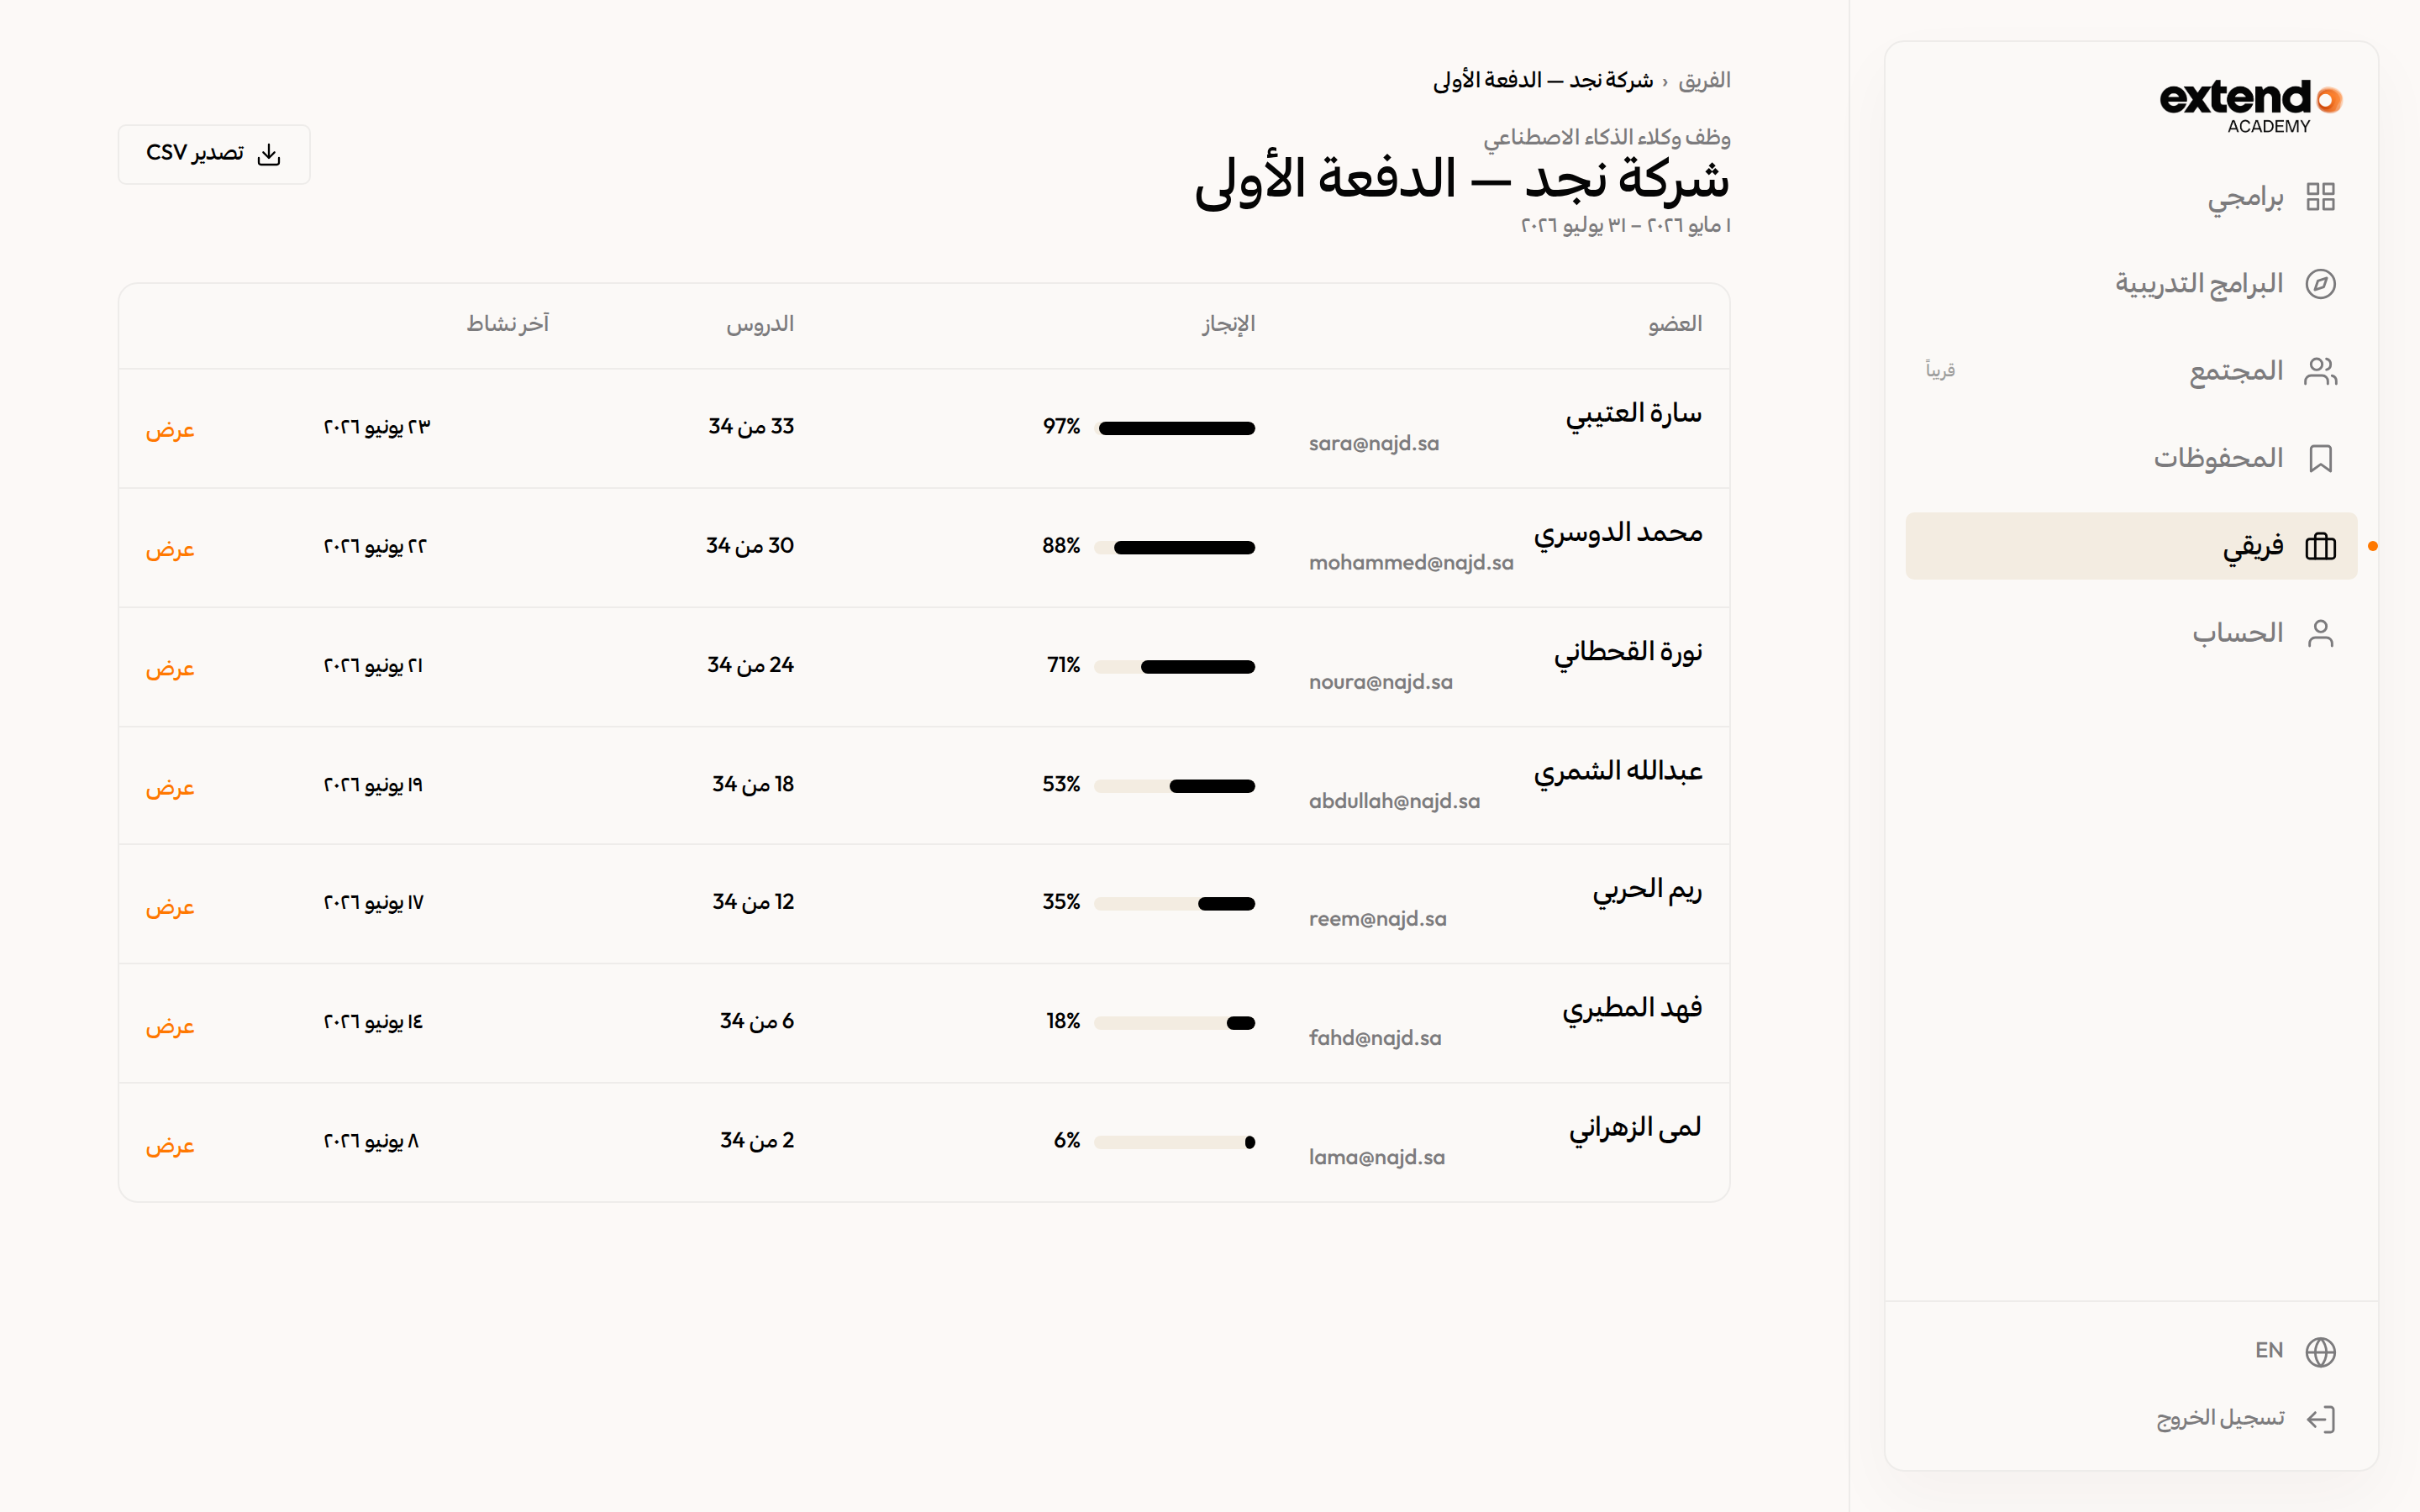Image resolution: width=2420 pixels, height=1512 pixels.
Task: Click the globe language icon
Action: point(2320,1351)
